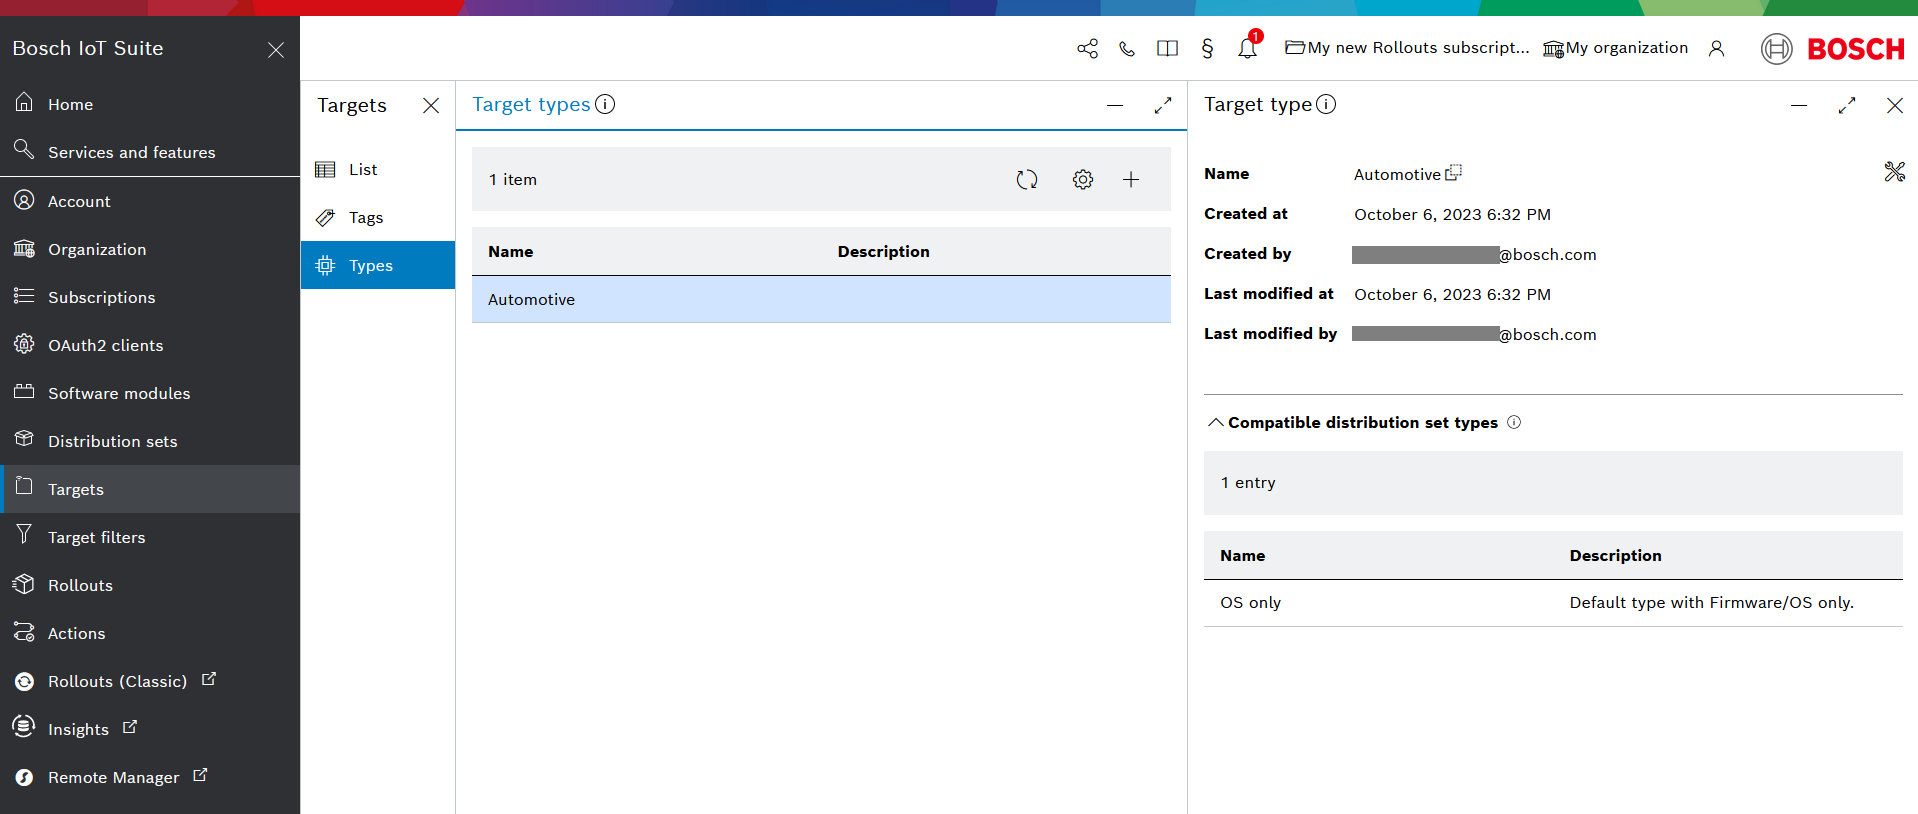Open the notifications bell
The width and height of the screenshot is (1918, 814).
1247,48
